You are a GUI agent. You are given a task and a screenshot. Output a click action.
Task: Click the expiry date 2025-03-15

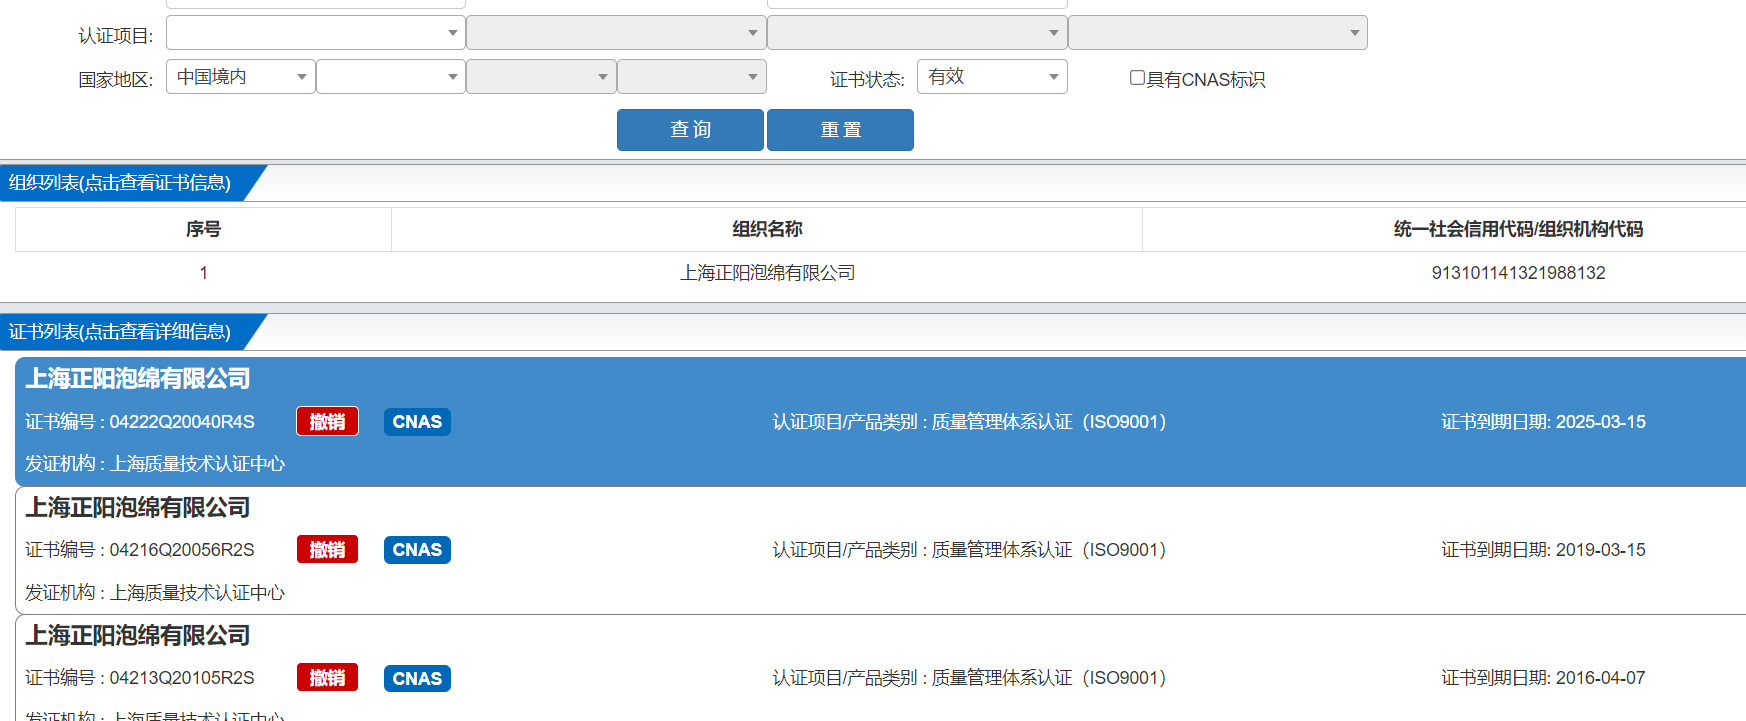click(1600, 422)
